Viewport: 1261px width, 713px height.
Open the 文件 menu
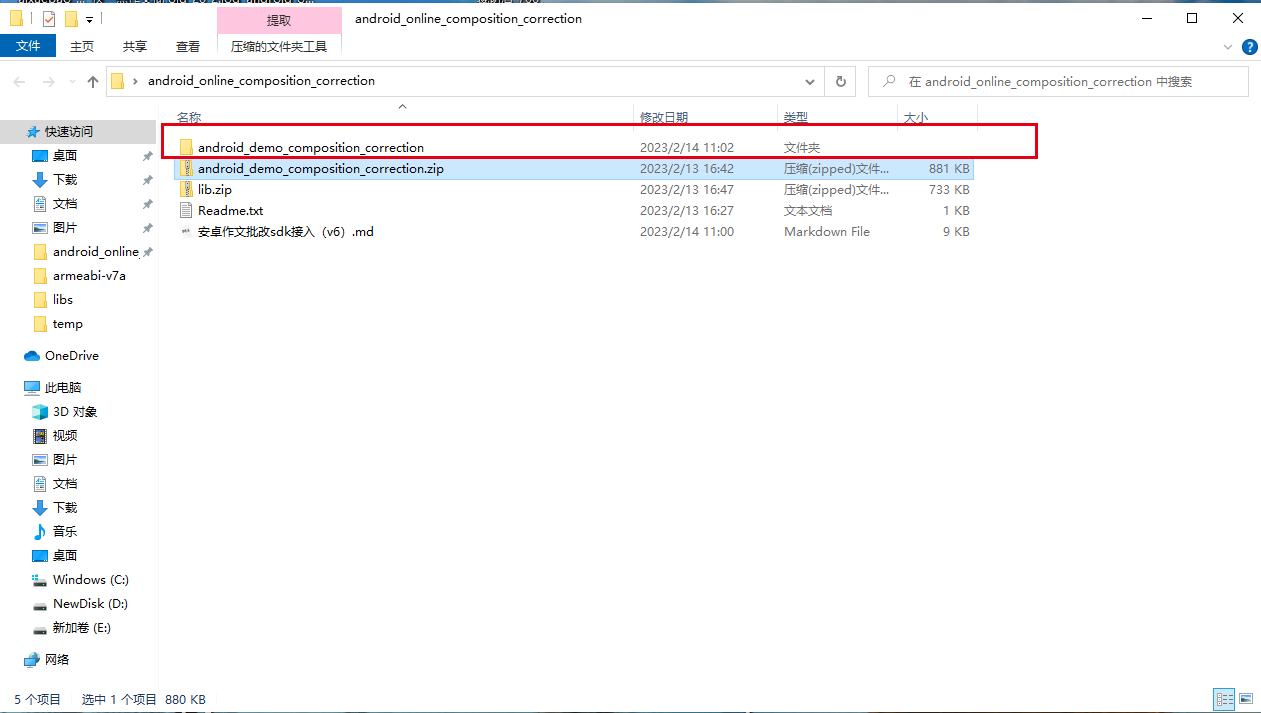pyautogui.click(x=28, y=46)
